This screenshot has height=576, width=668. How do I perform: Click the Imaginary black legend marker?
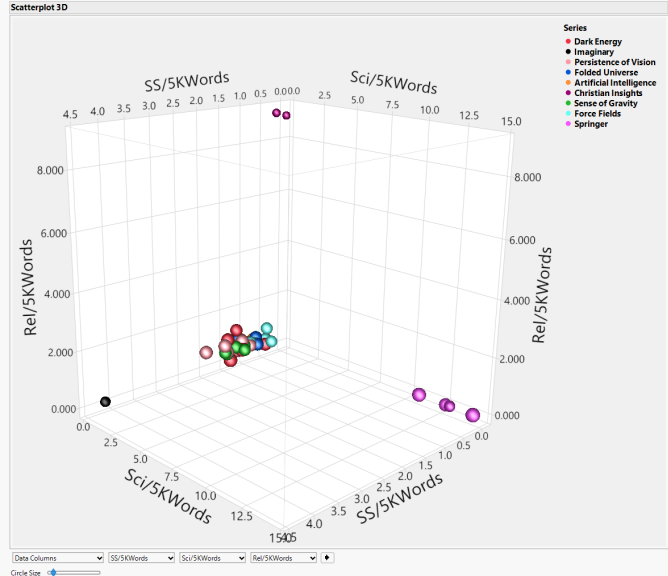[568, 52]
